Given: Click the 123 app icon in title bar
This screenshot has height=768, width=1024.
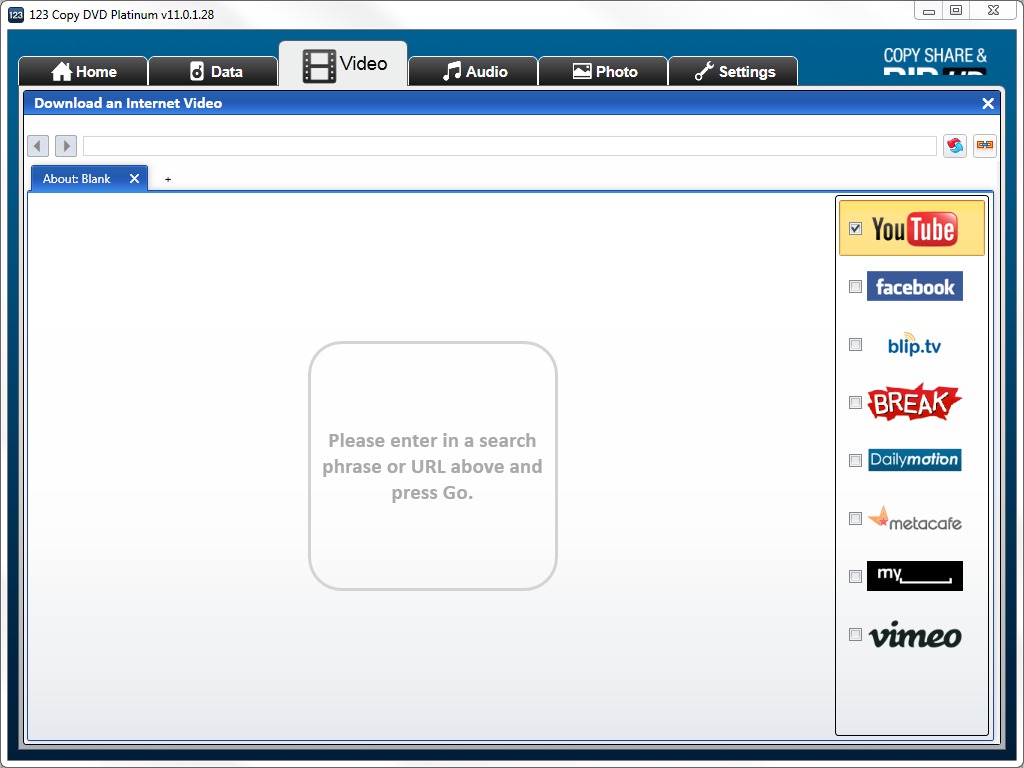Looking at the screenshot, I should [x=16, y=14].
